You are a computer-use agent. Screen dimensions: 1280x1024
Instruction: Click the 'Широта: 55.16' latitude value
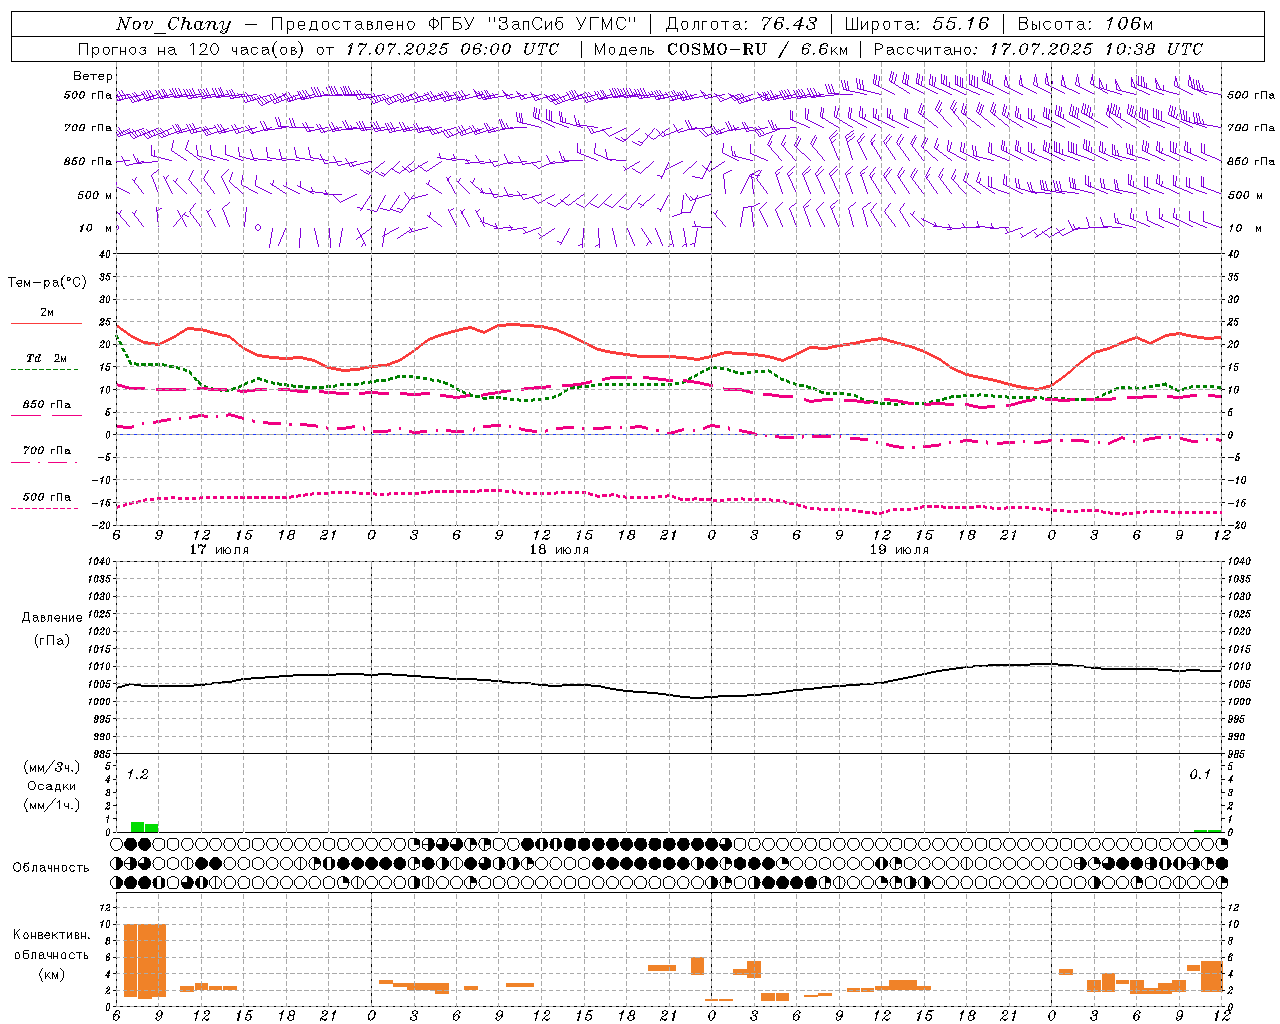917,24
